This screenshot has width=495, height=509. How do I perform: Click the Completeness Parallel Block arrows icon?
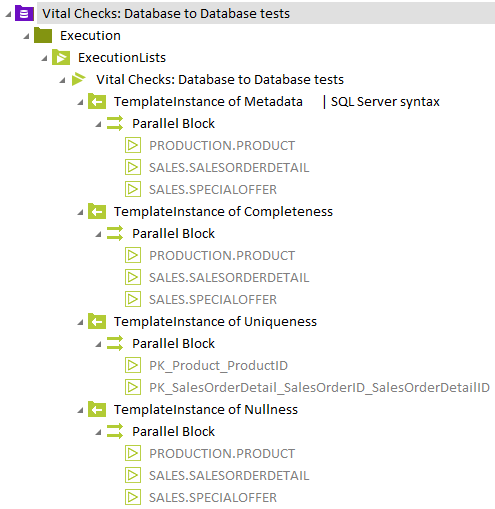tap(115, 233)
